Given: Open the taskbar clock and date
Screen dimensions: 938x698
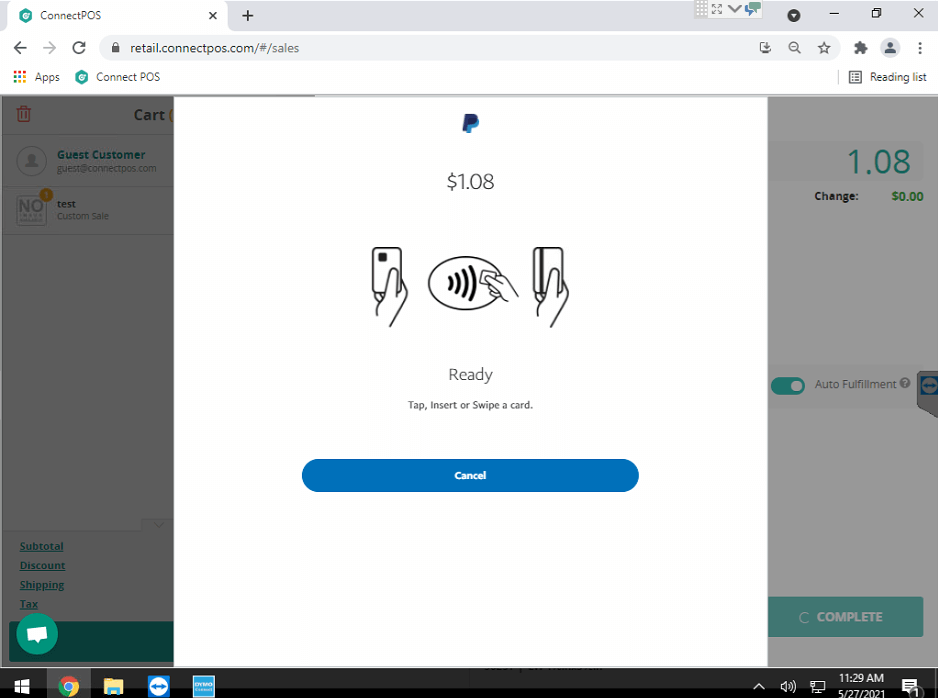Looking at the screenshot, I should tap(861, 685).
